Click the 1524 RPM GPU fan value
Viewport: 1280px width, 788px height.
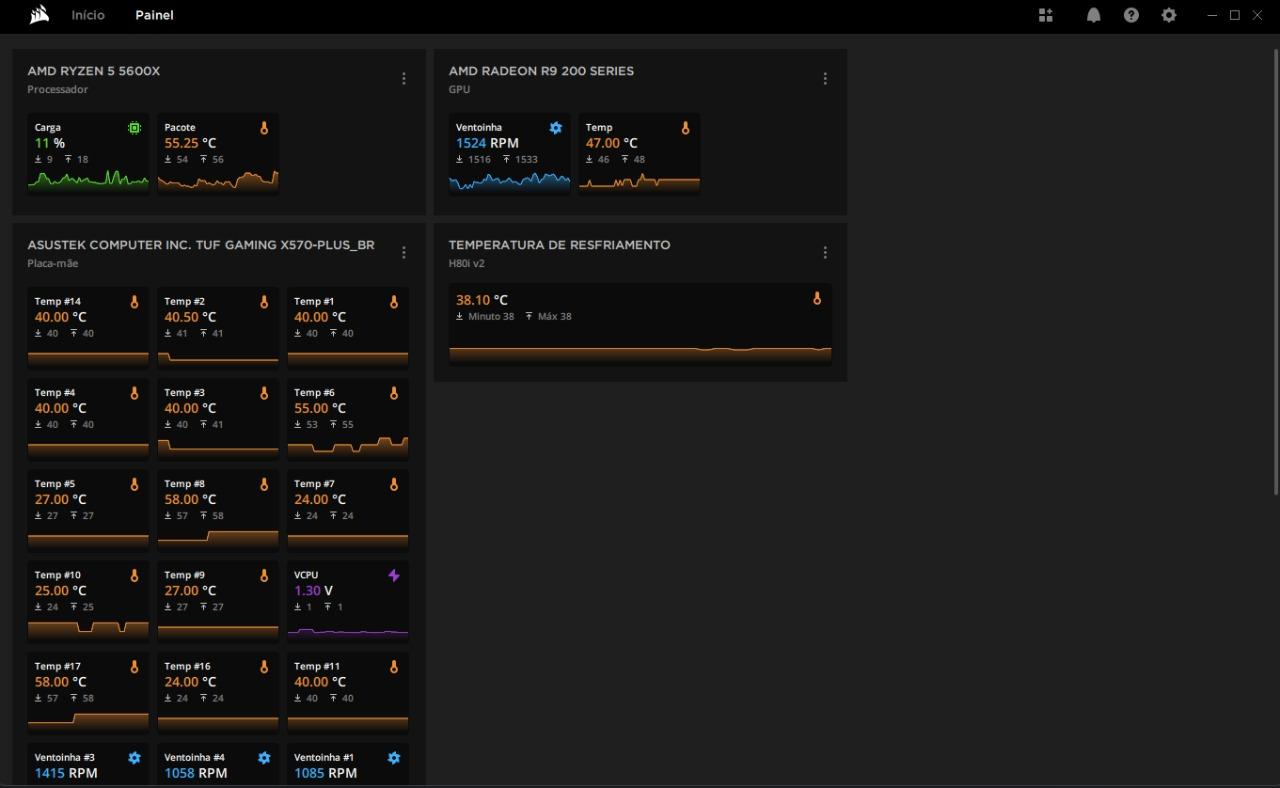487,143
